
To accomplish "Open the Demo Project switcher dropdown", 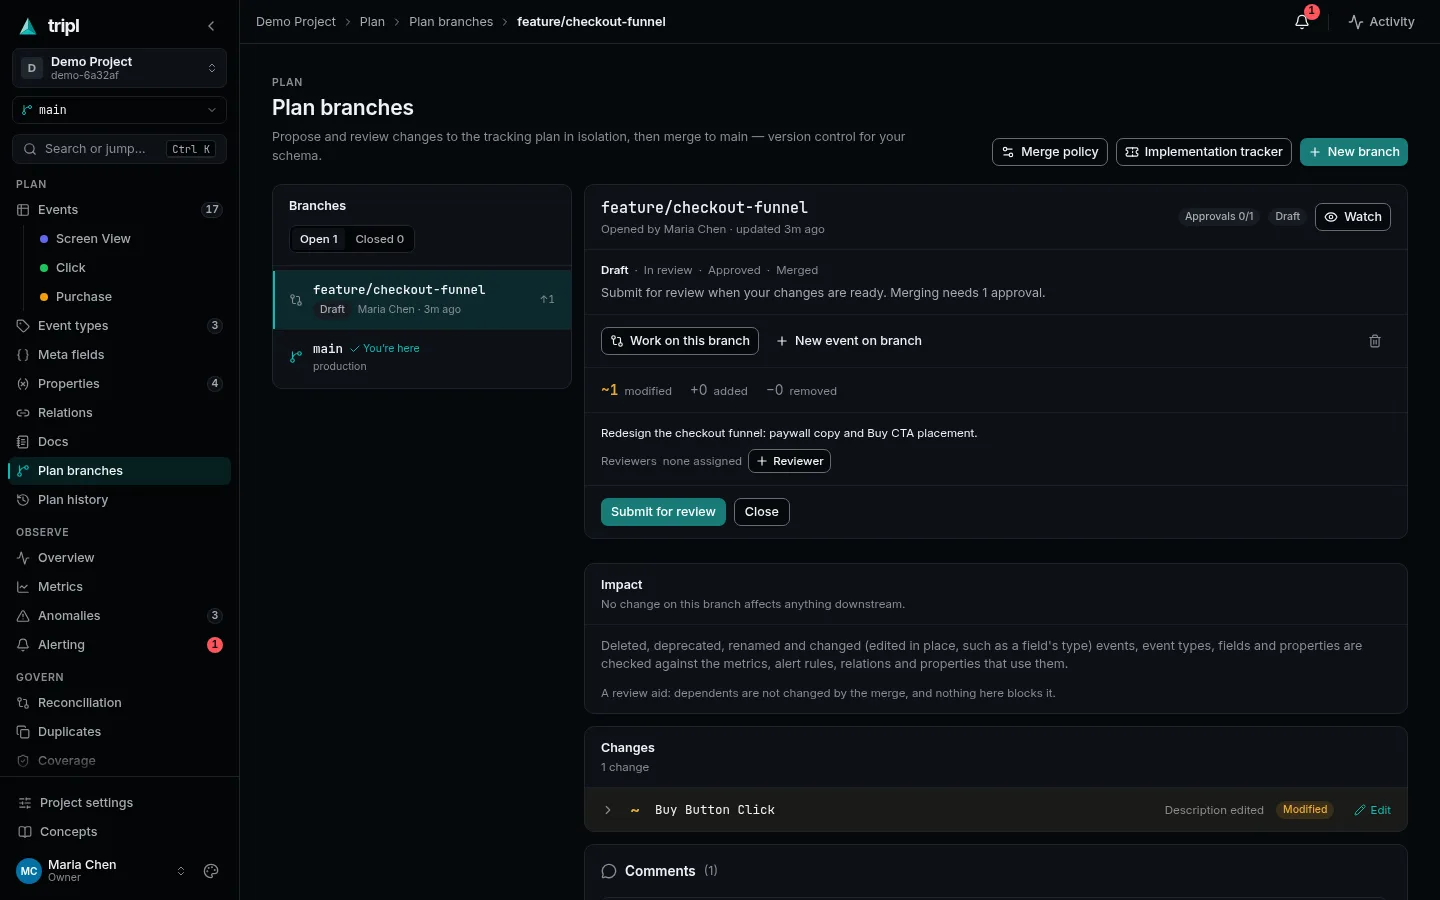I will tap(119, 68).
